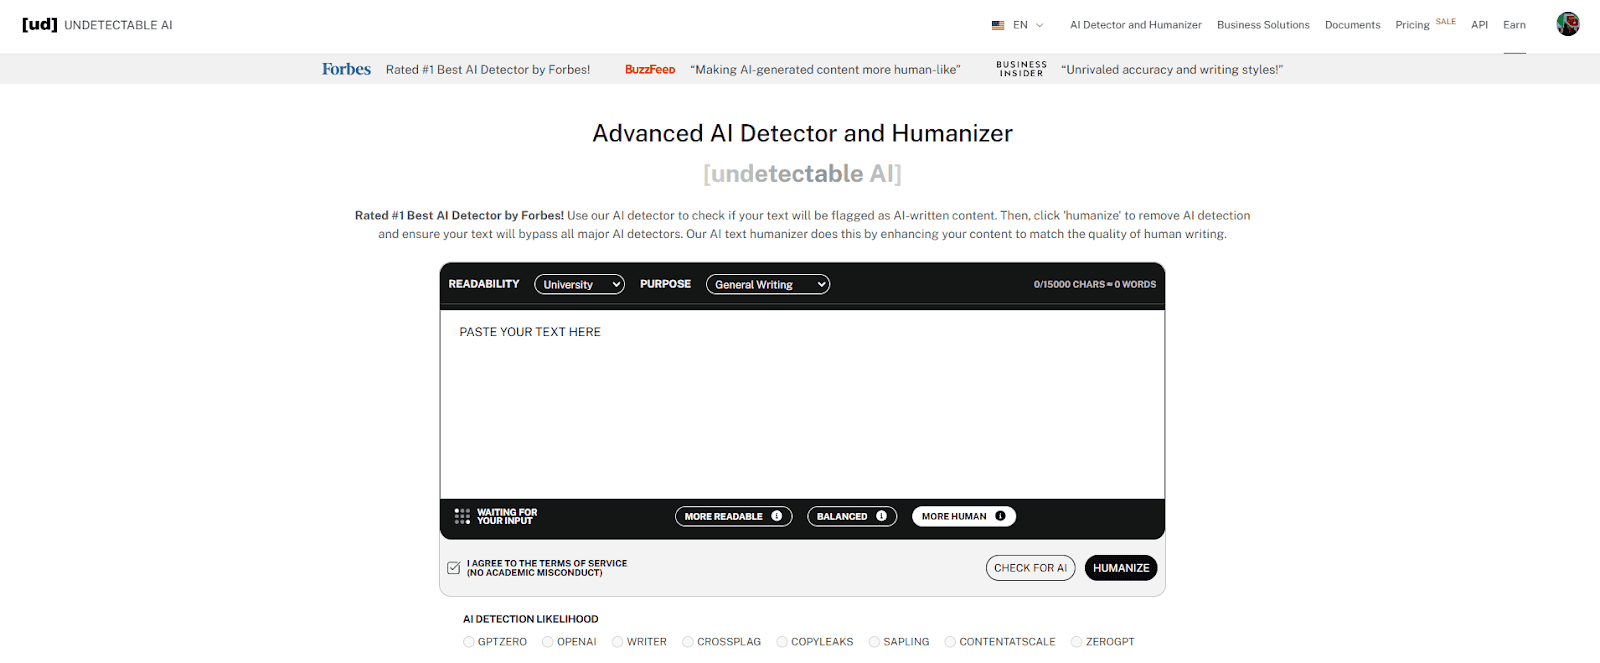Screen dimensions: 1600x663
Task: Click info icon on More Readable
Action: tap(777, 516)
